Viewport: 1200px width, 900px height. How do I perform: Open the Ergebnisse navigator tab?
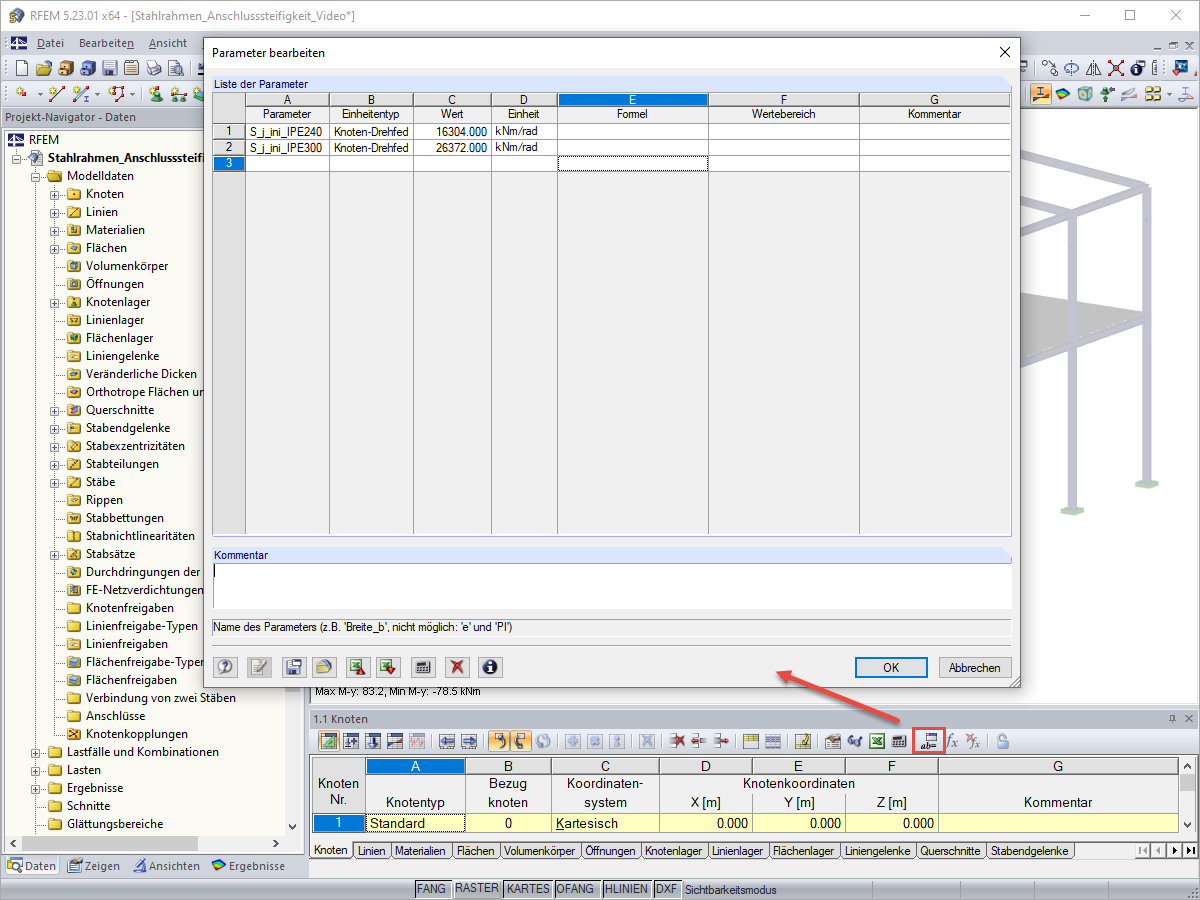tap(248, 866)
